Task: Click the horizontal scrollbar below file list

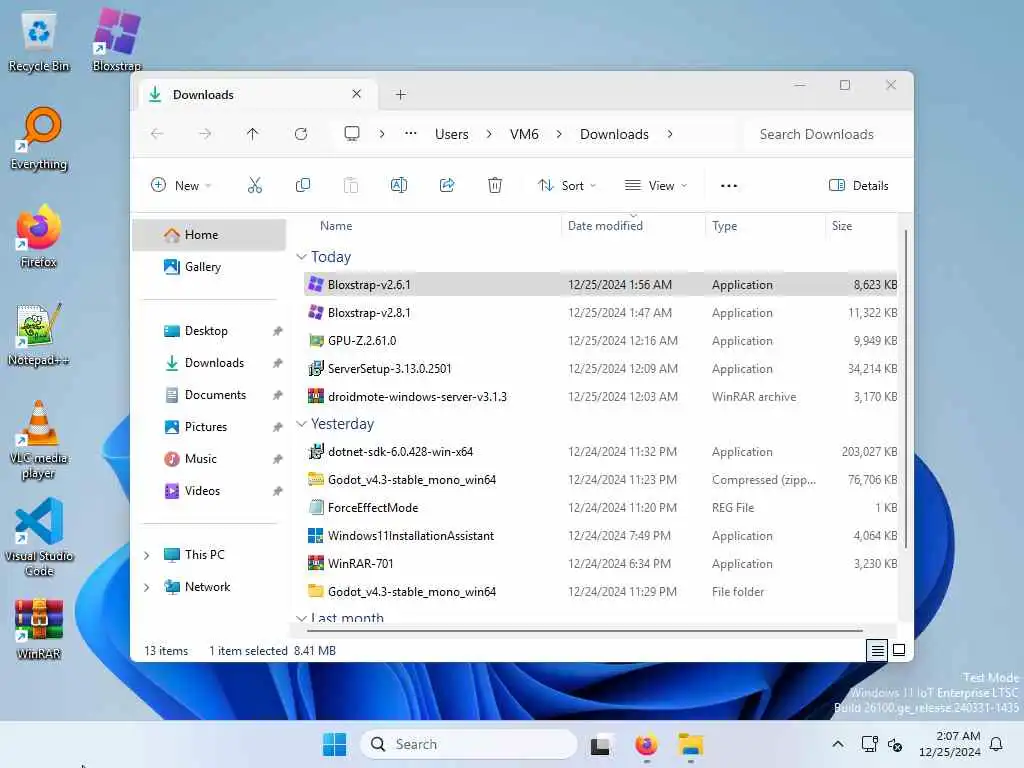Action: tap(585, 632)
